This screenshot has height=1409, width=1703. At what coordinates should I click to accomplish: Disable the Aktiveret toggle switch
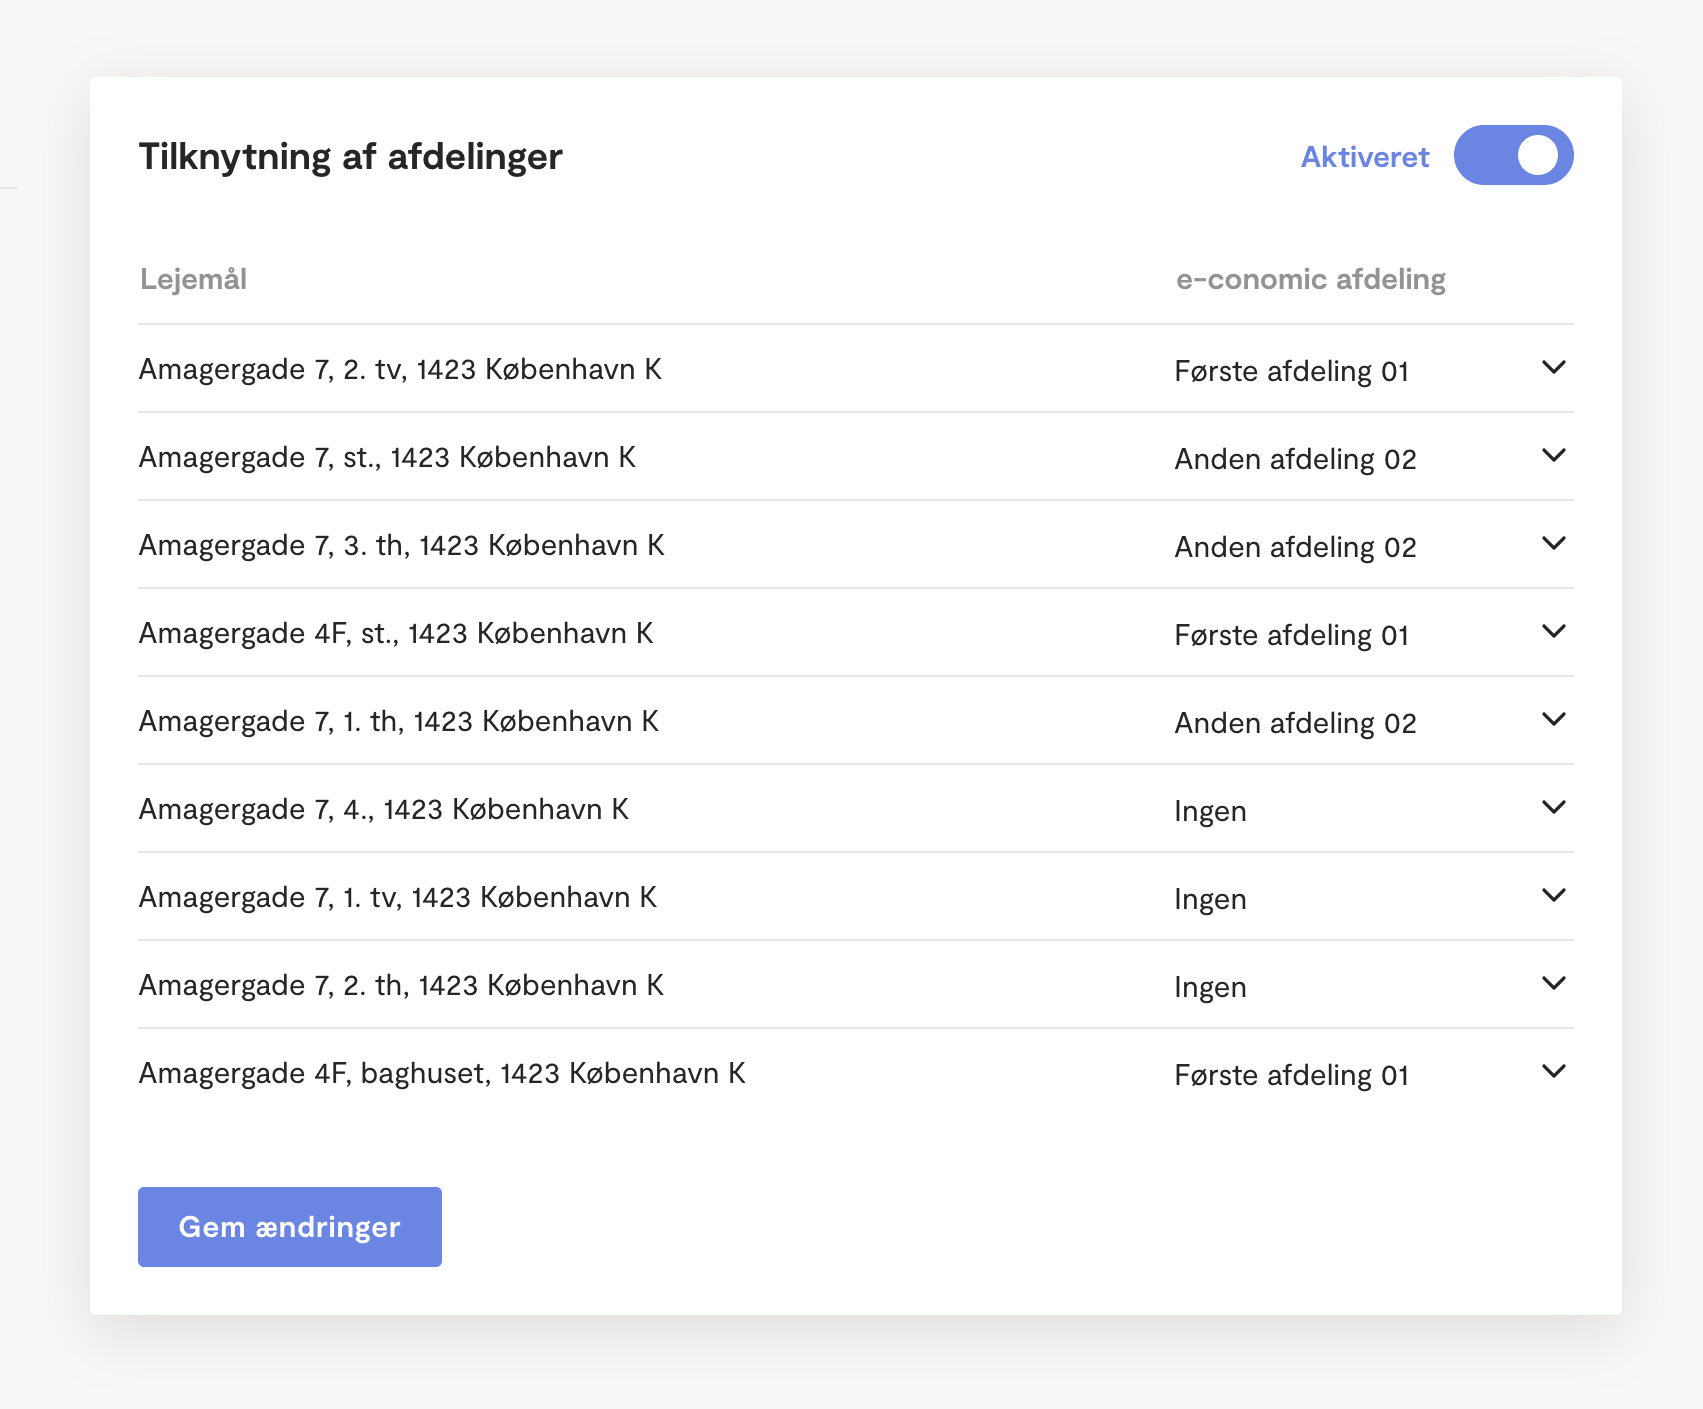pos(1513,155)
